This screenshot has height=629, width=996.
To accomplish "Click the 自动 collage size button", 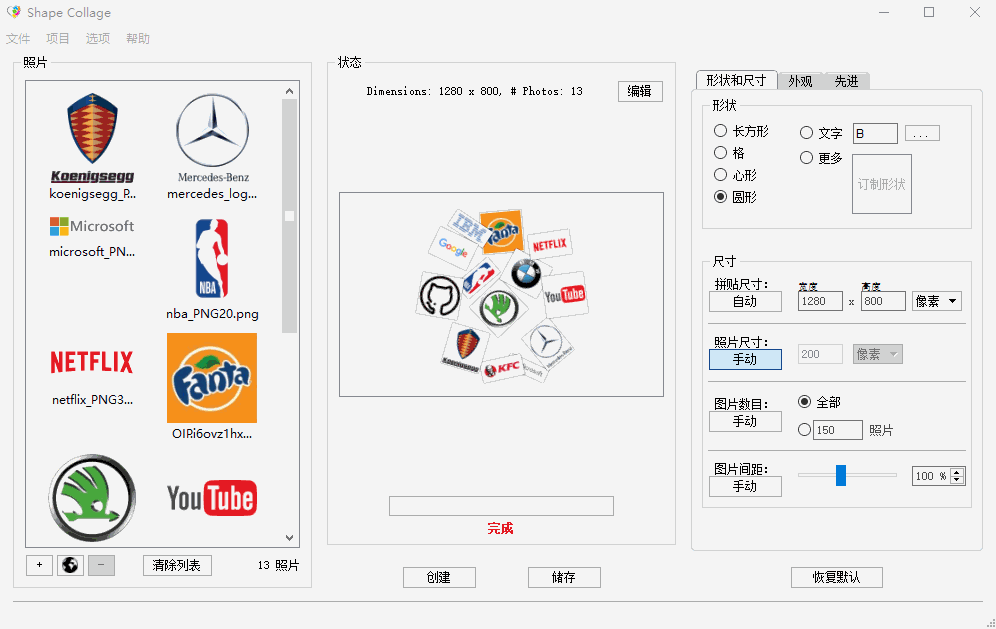I will tap(745, 301).
